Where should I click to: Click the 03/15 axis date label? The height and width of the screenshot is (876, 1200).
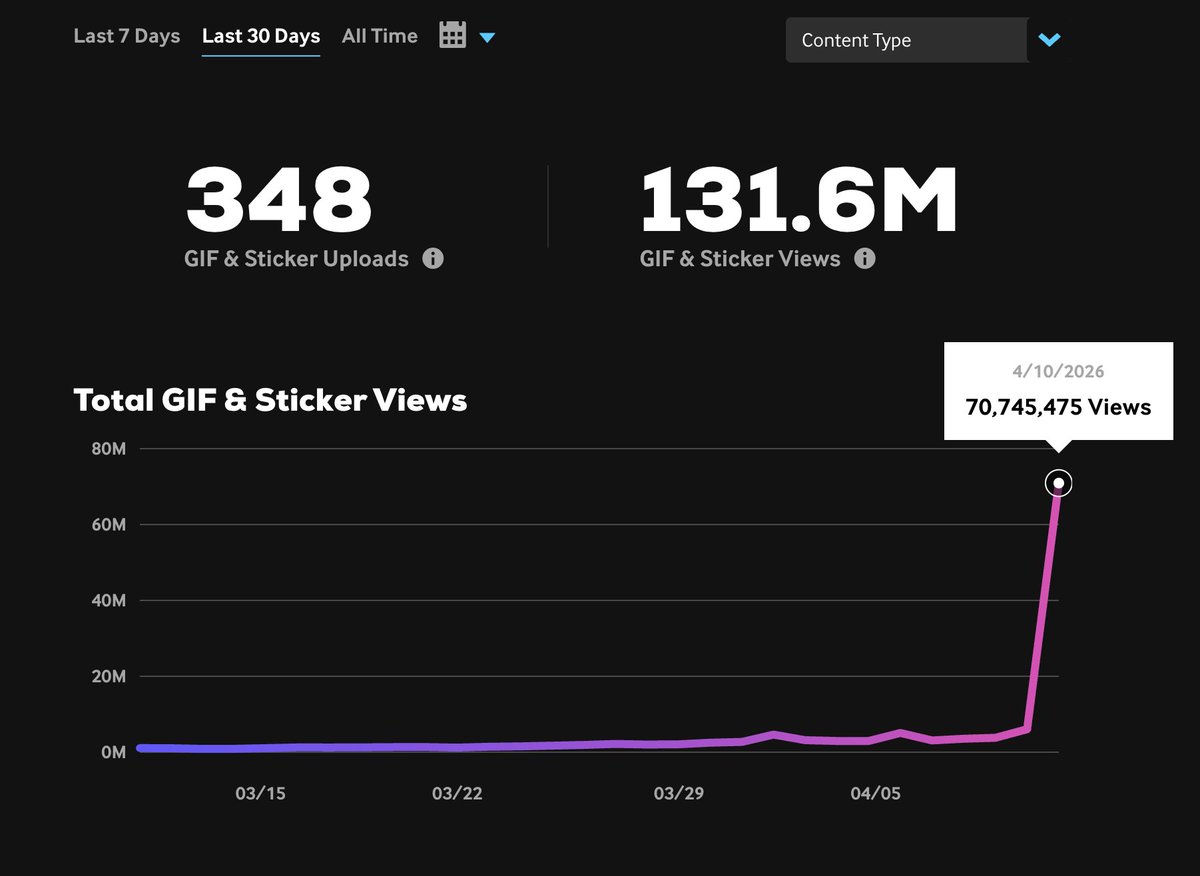click(260, 794)
